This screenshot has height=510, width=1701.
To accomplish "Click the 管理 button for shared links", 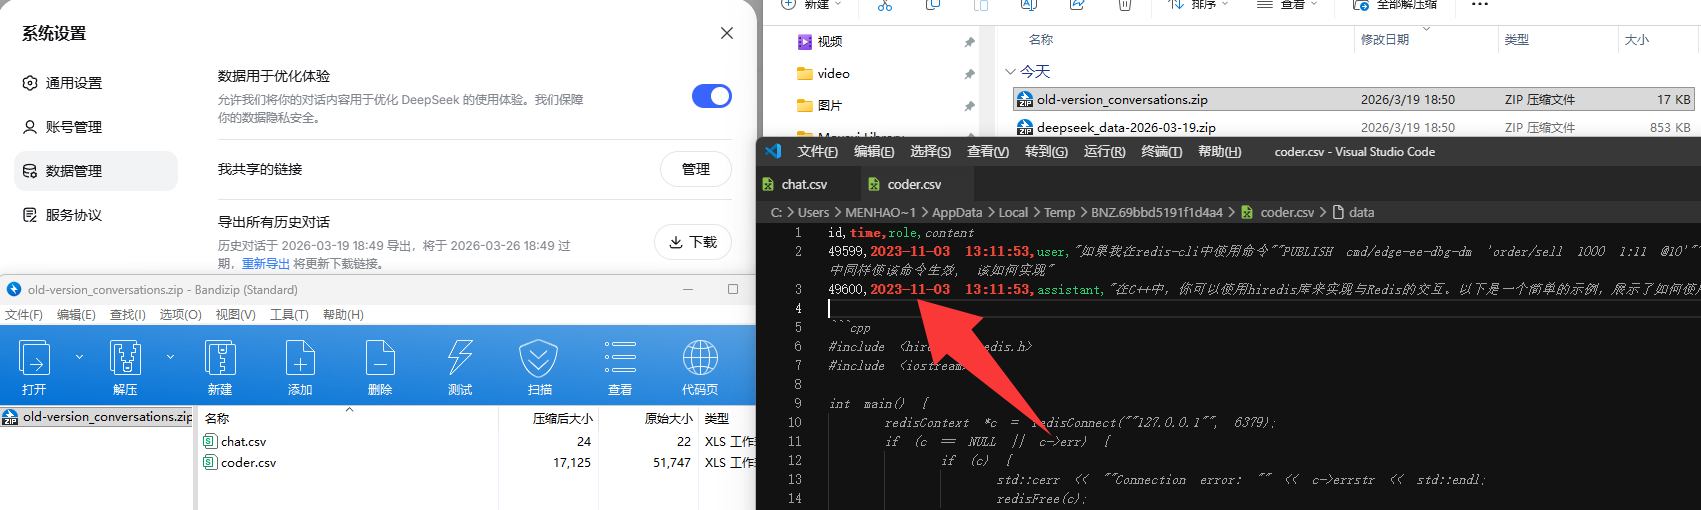I will click(696, 169).
